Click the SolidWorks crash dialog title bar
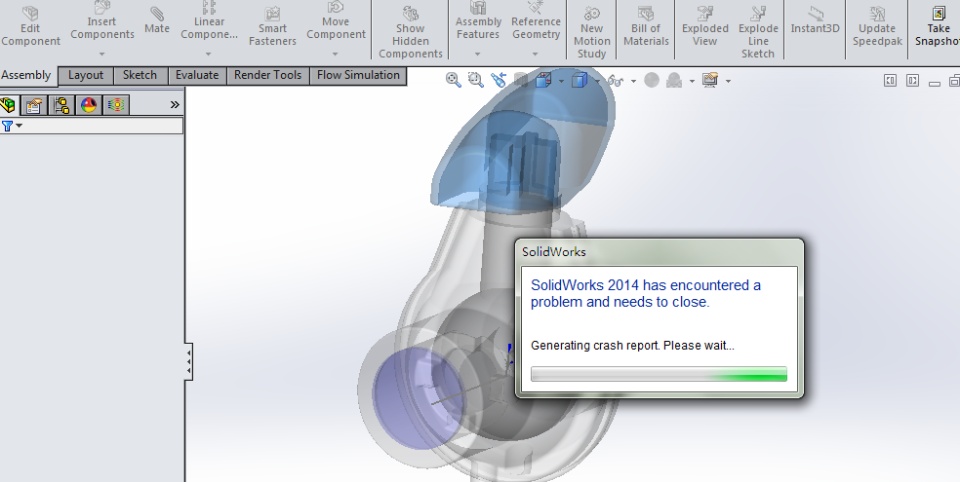This screenshot has width=960, height=482. (659, 252)
